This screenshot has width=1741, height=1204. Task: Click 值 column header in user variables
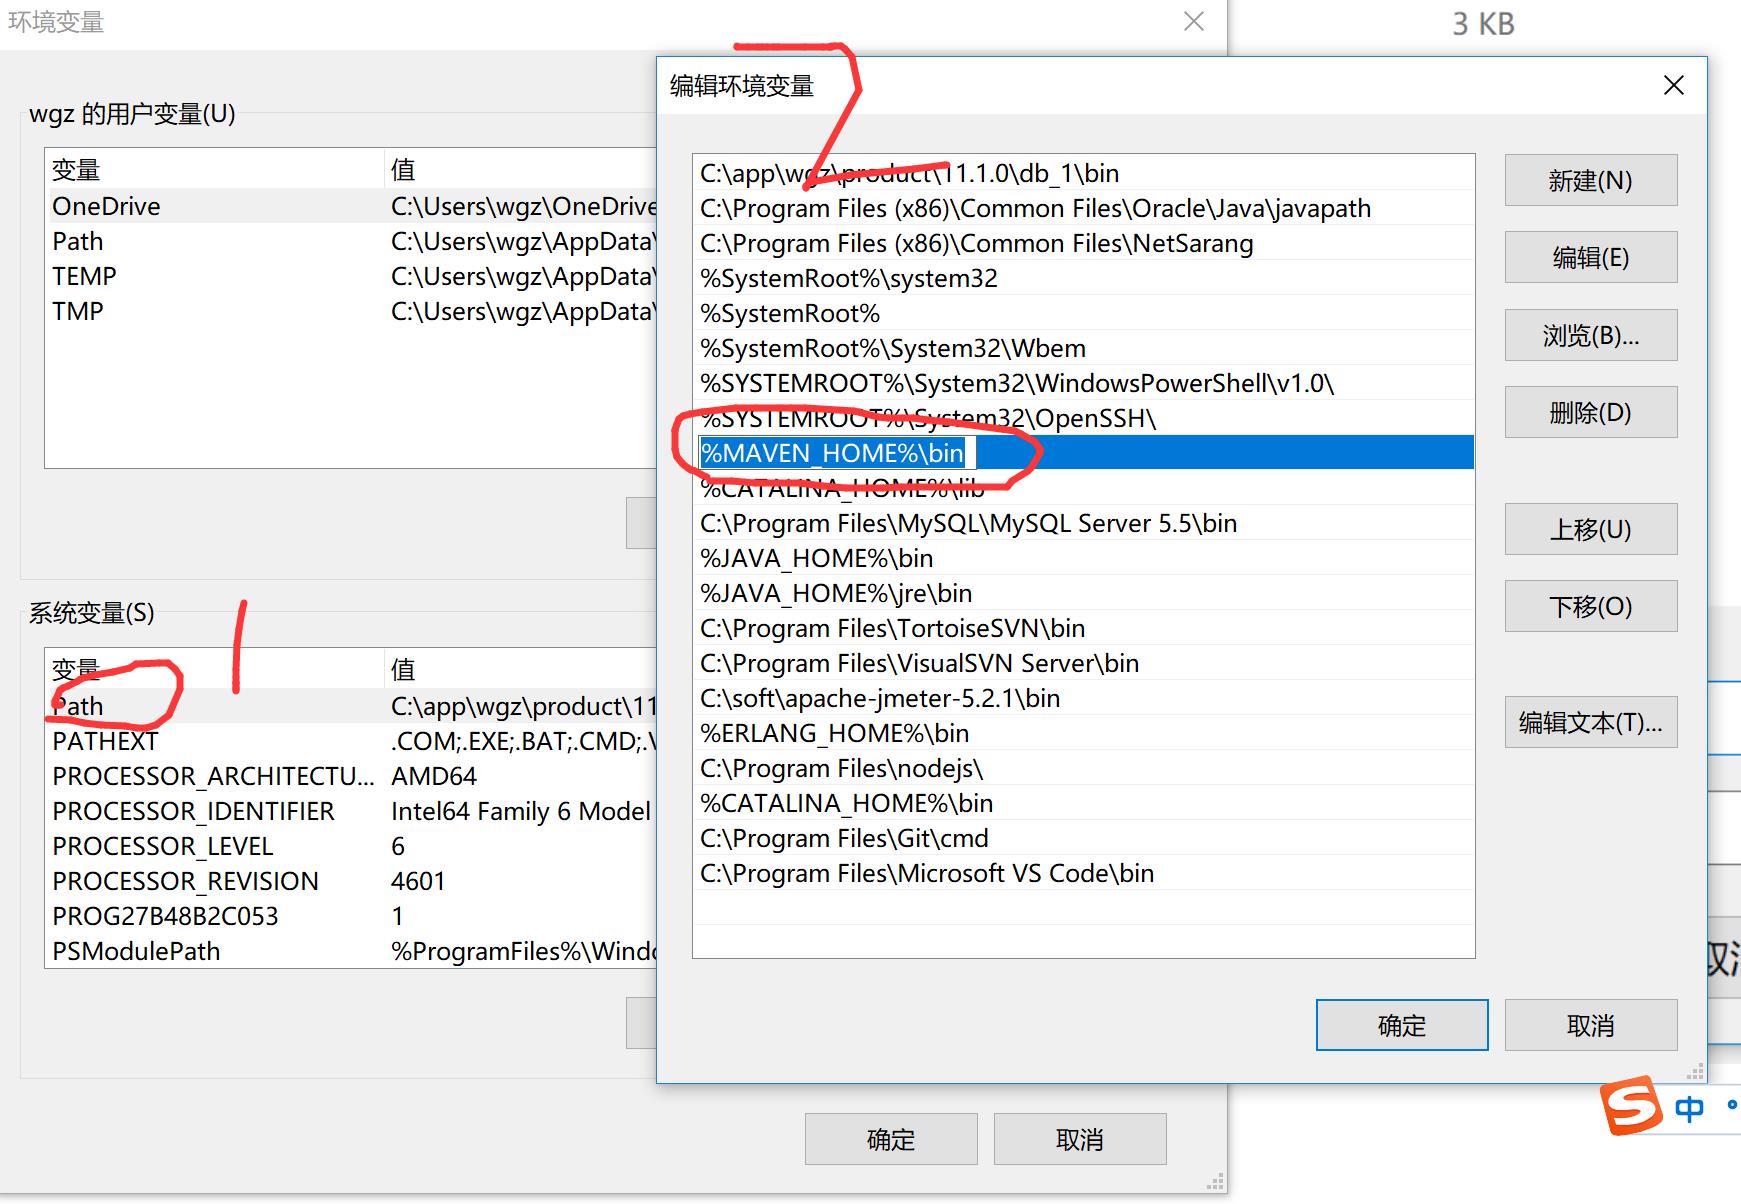pos(520,169)
